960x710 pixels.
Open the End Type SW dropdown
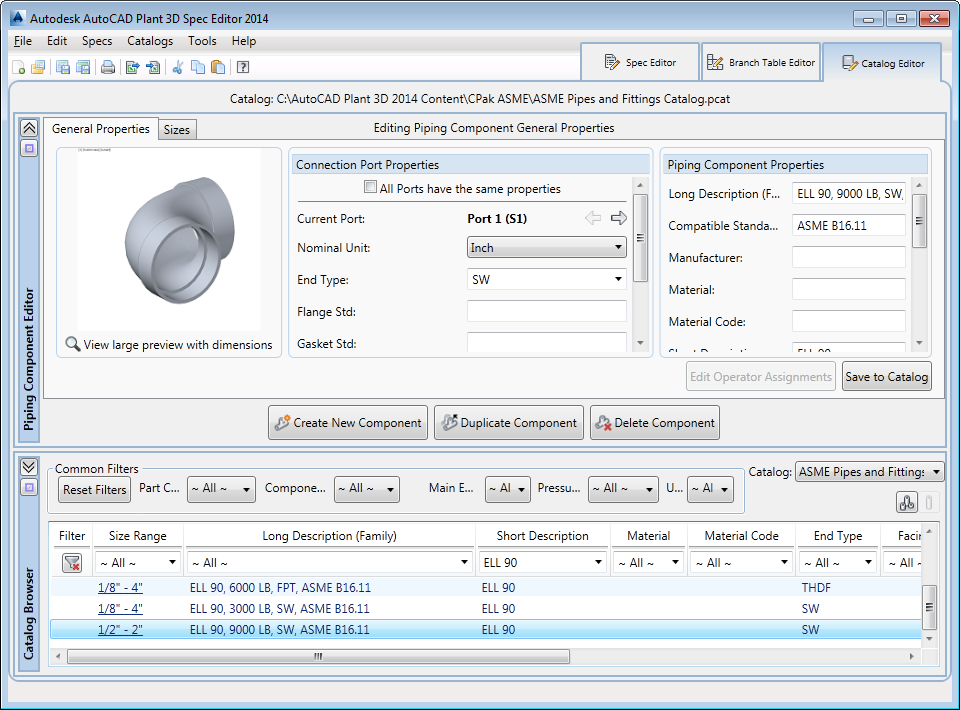546,279
